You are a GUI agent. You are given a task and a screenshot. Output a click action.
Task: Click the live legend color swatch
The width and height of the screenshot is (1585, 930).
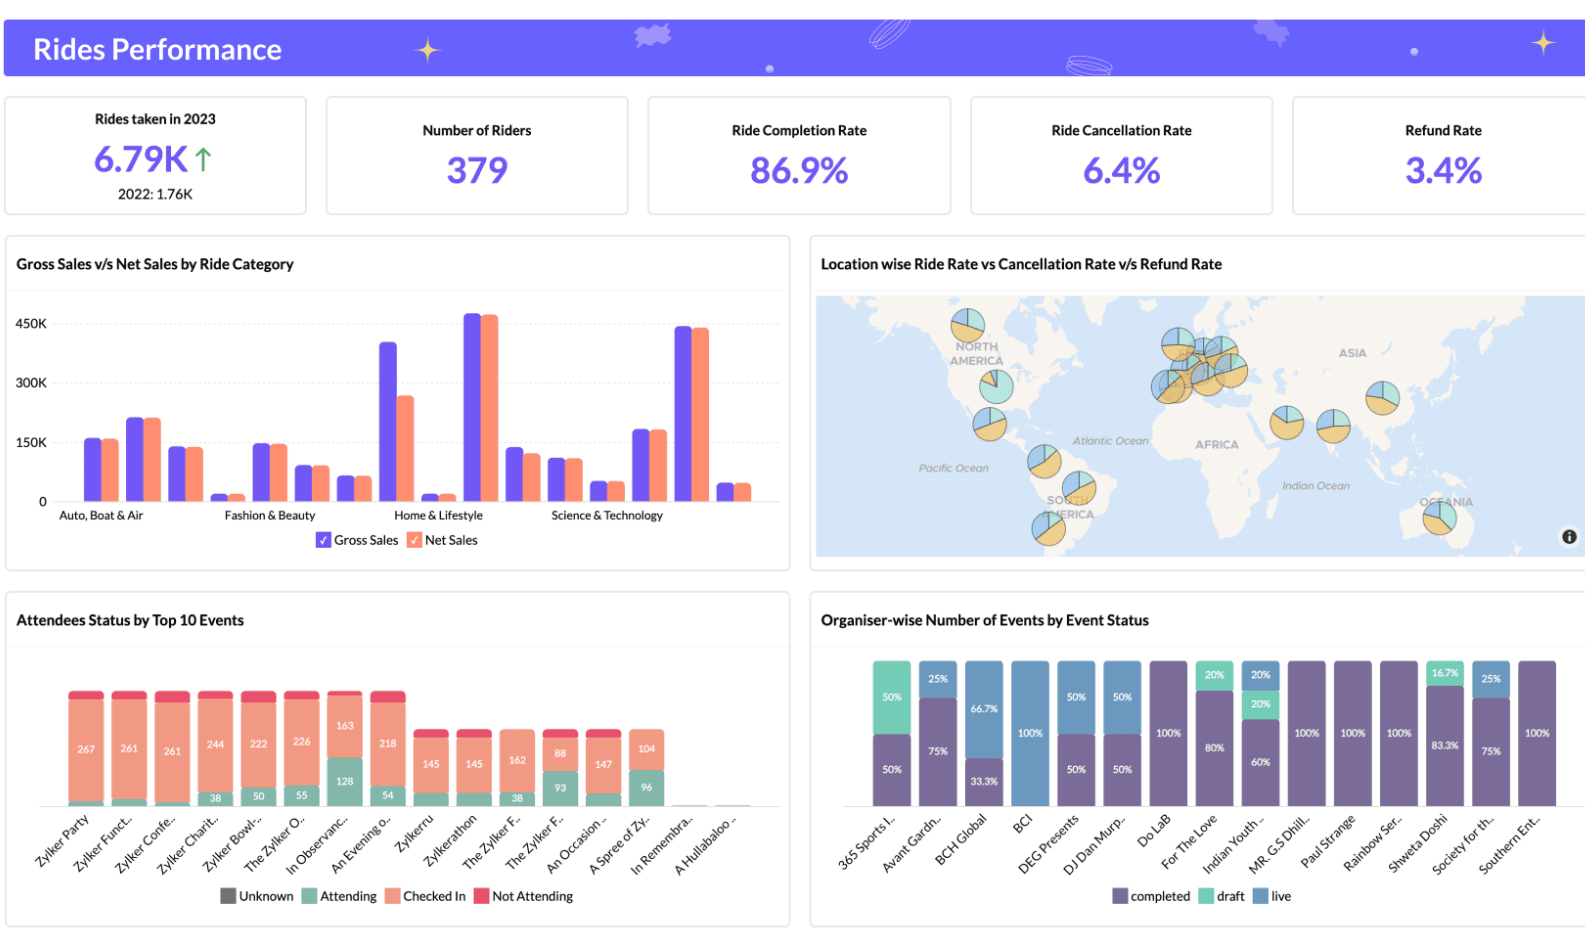(x=1260, y=896)
